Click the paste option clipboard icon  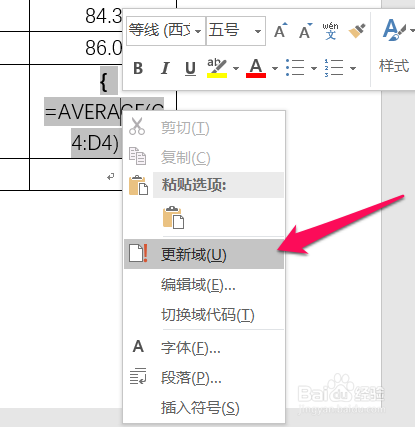(x=173, y=217)
